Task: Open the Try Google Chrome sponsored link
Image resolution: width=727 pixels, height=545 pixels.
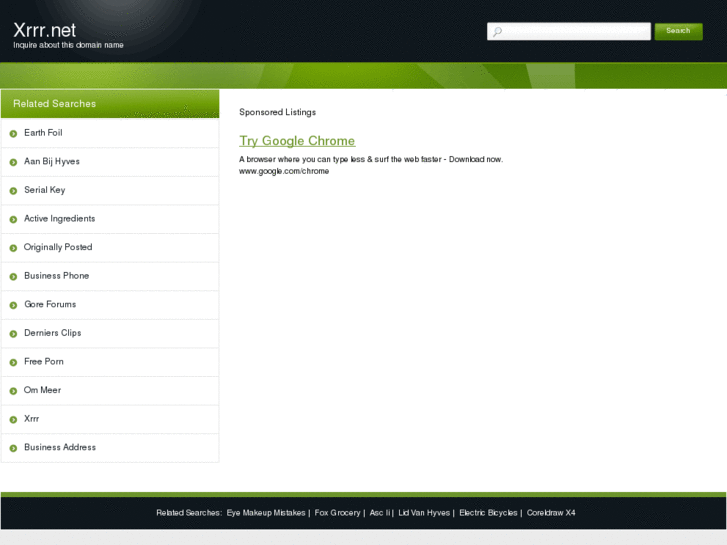Action: pyautogui.click(x=297, y=141)
